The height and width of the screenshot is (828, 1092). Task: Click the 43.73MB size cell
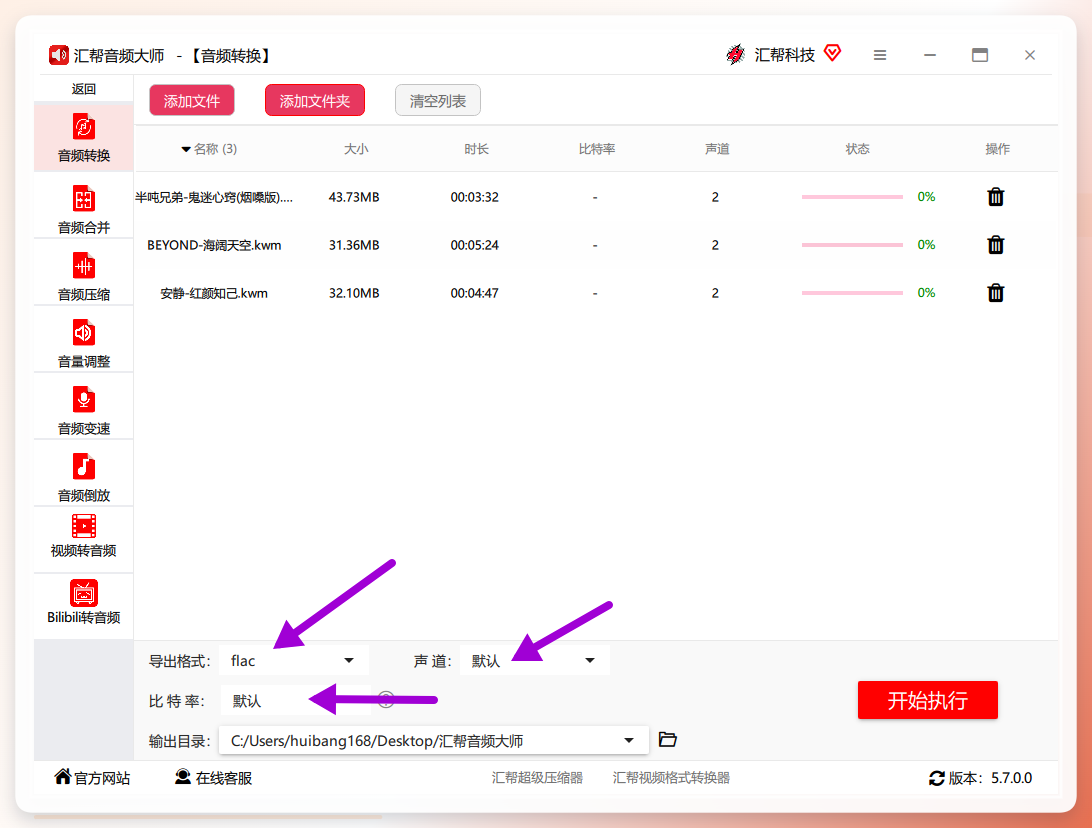tap(354, 197)
